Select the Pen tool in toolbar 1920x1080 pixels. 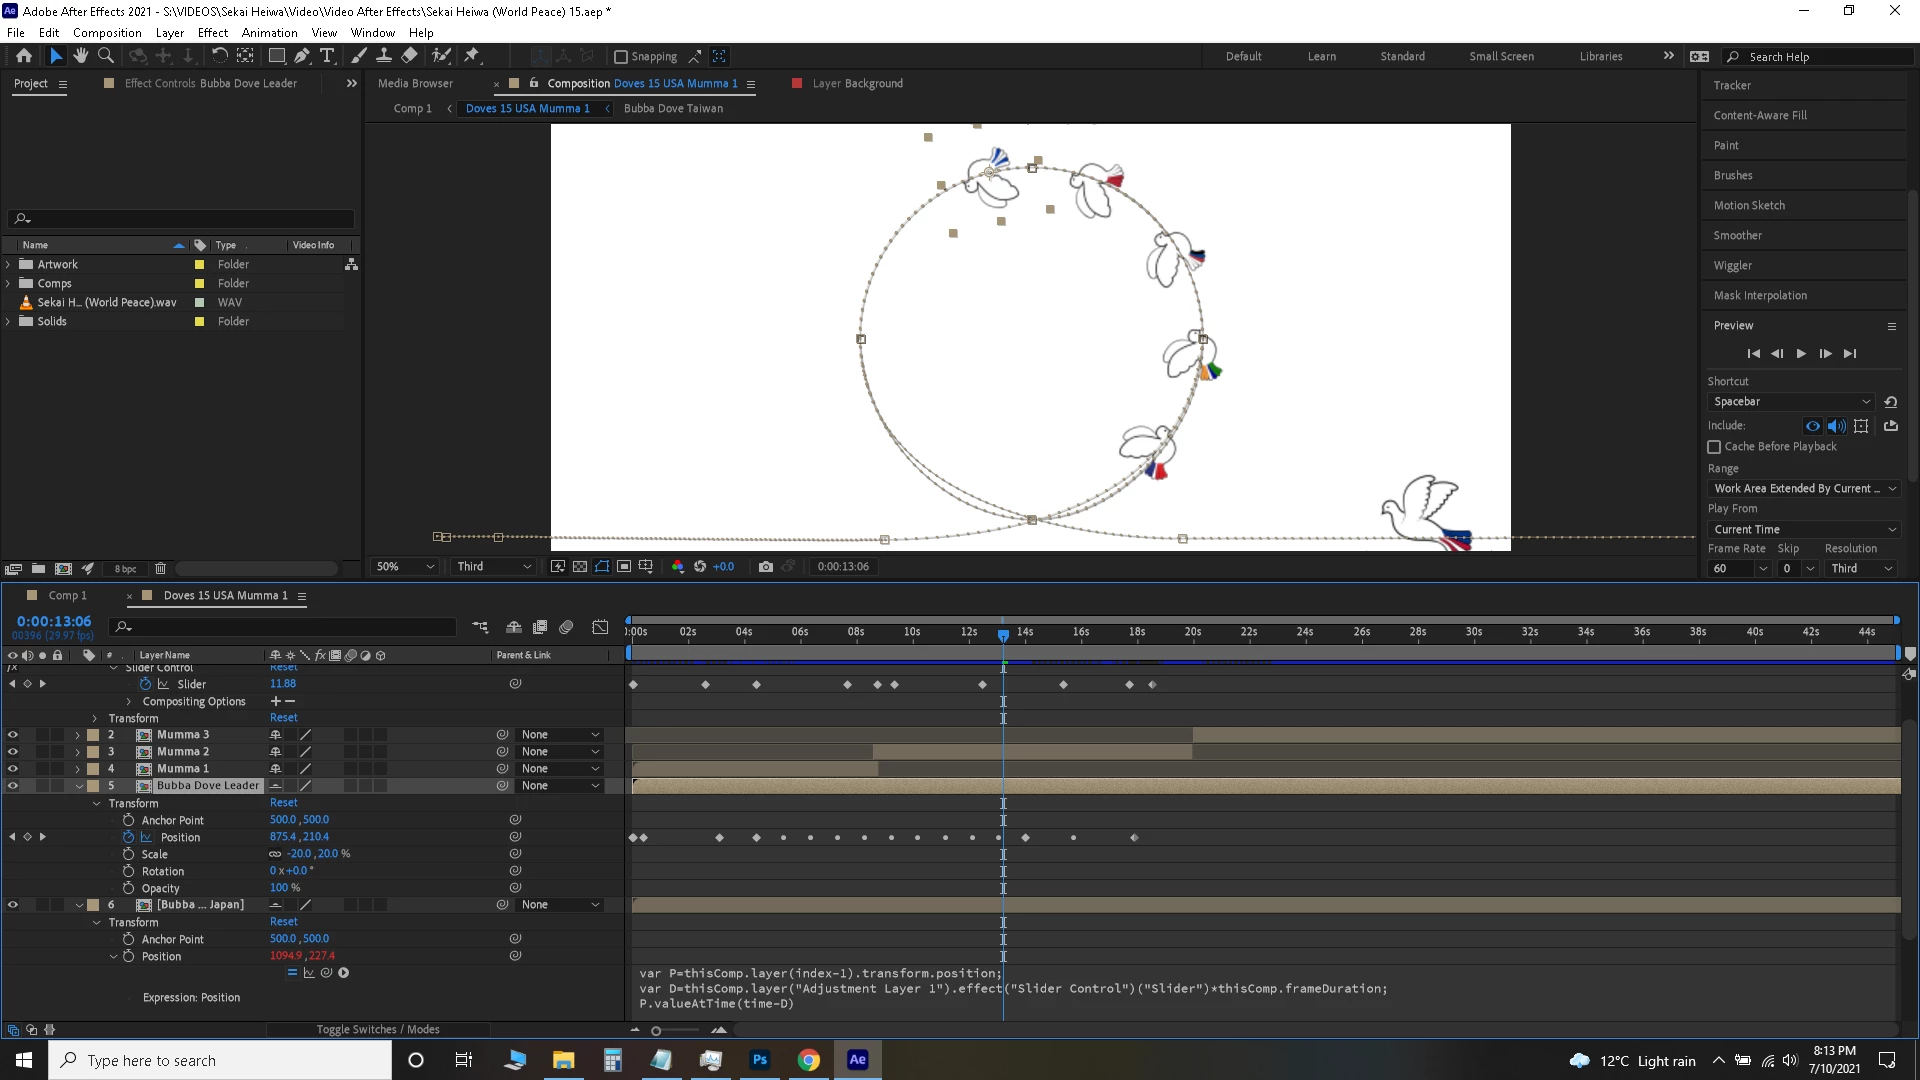click(301, 56)
